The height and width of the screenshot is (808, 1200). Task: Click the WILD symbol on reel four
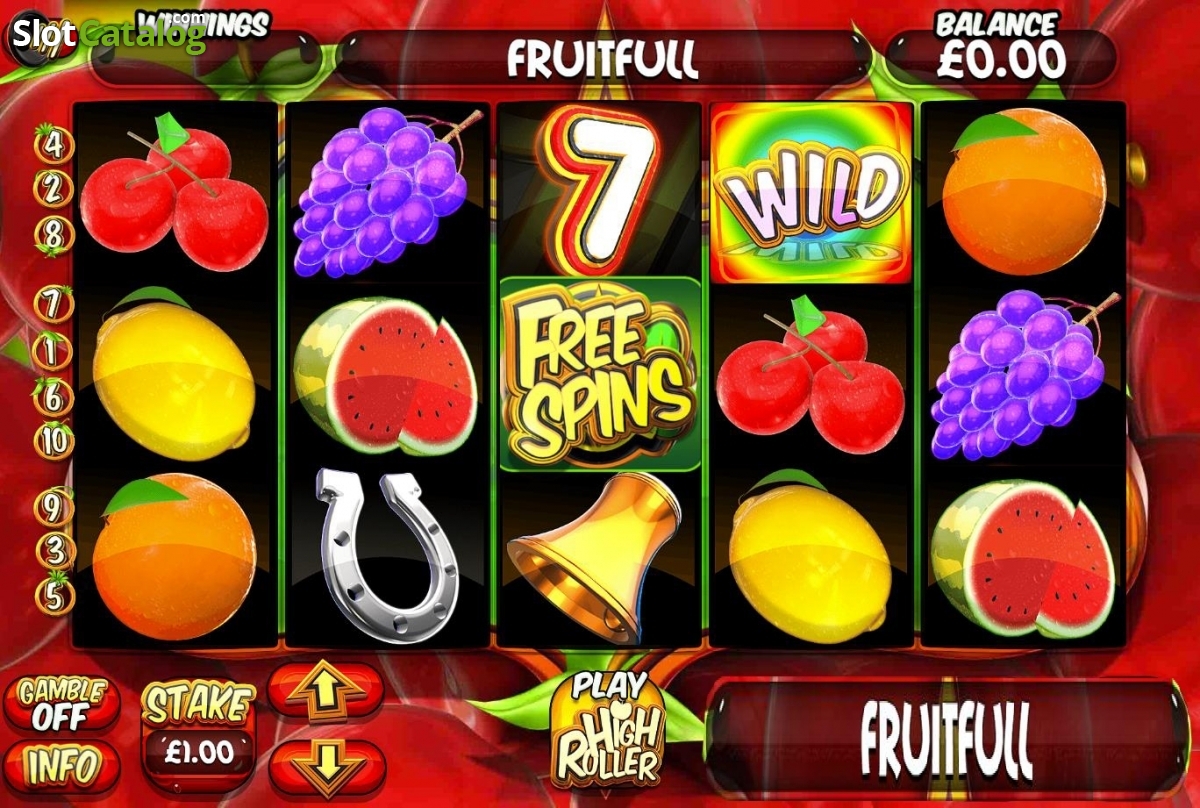point(811,193)
